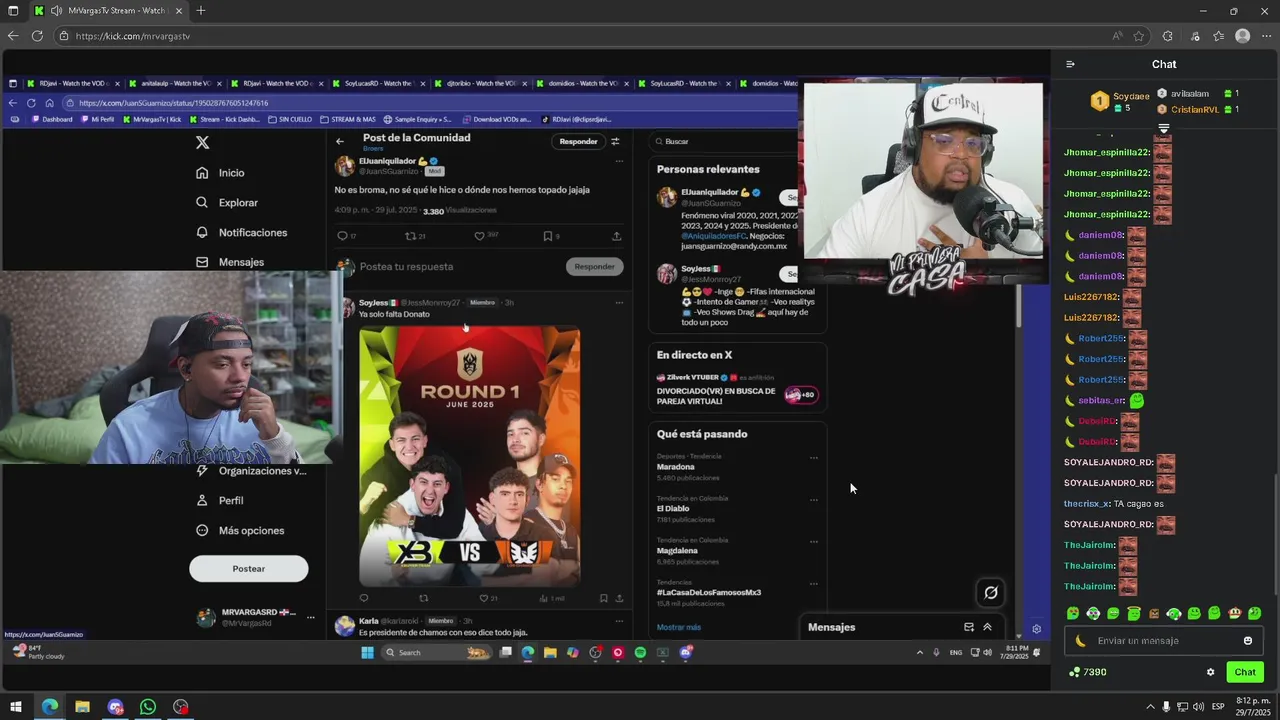The height and width of the screenshot is (720, 1280).
Task: Mute the MrVargasTv Stream tab audio
Action: tap(58, 11)
